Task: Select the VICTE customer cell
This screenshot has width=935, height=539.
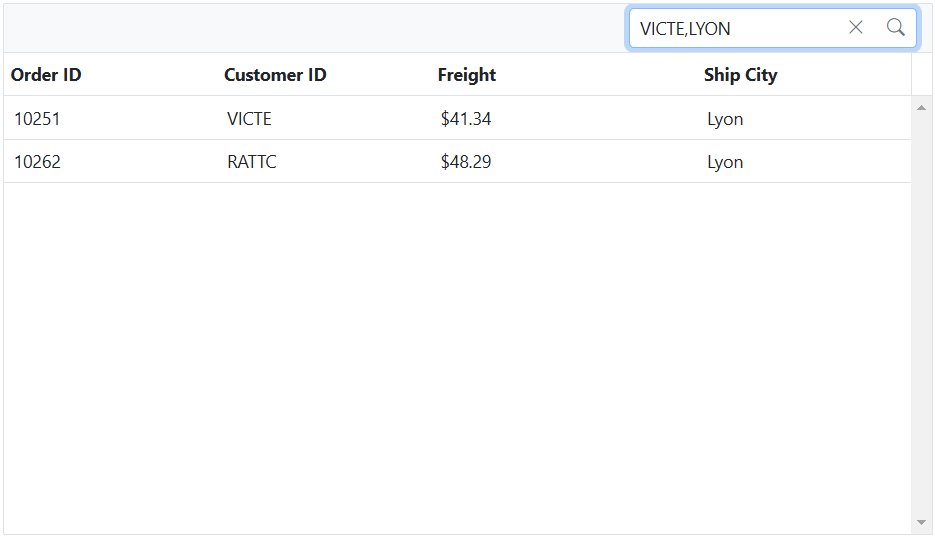Action: [324, 118]
